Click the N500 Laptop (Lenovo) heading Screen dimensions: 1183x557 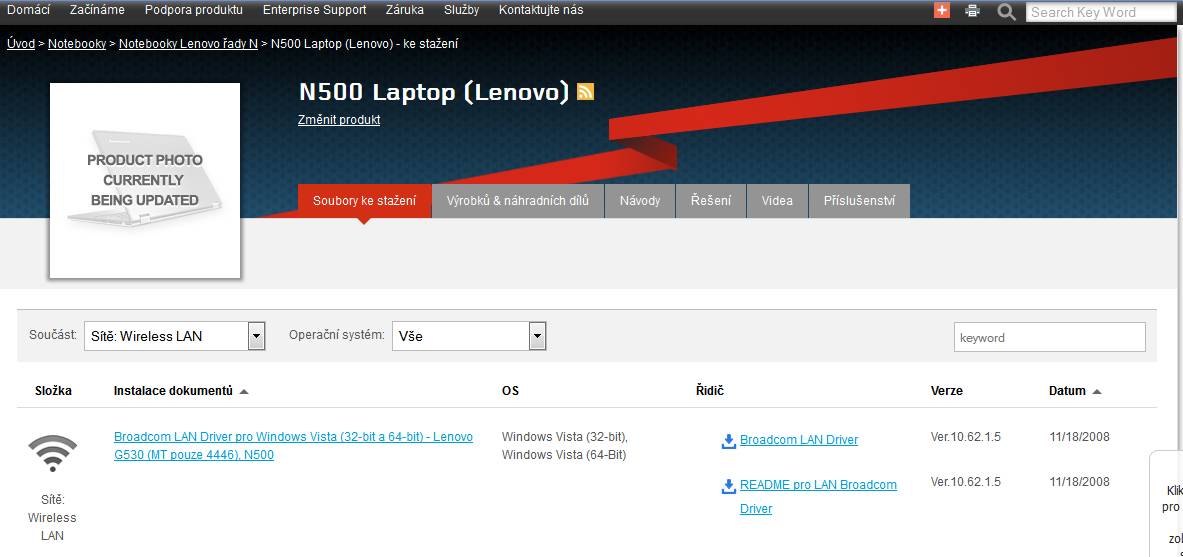click(434, 92)
